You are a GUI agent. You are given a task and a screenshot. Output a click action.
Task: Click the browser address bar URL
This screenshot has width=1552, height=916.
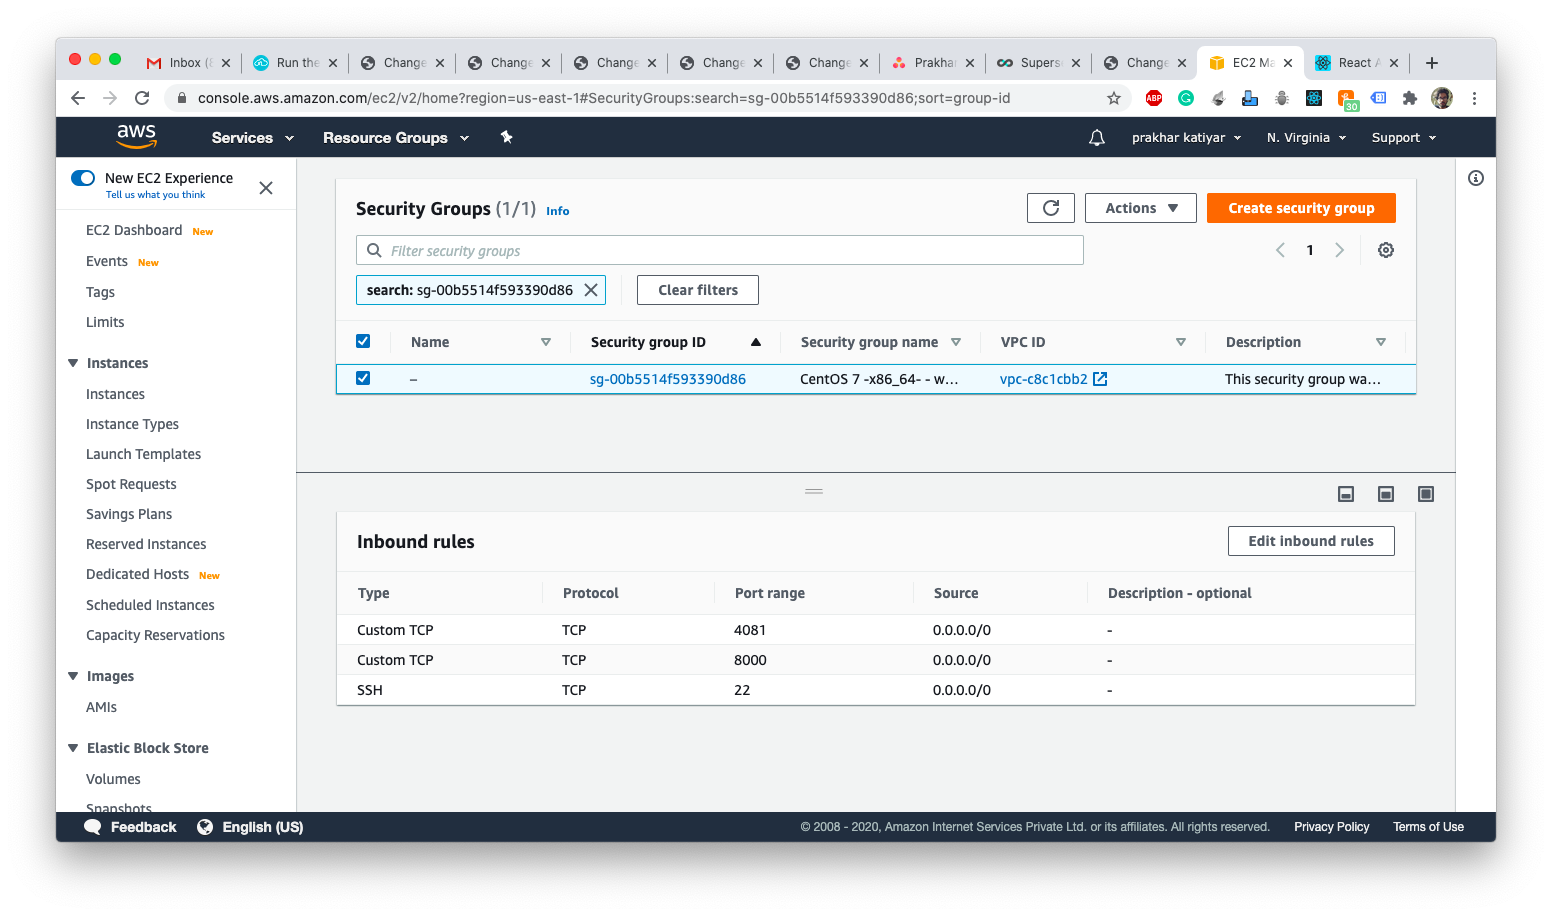pyautogui.click(x=604, y=98)
